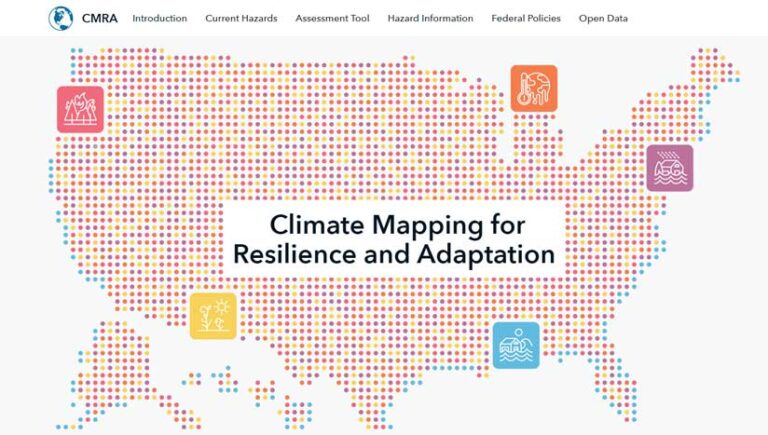This screenshot has width=768, height=435.
Task: Go to the Assessment Tool page
Action: (x=332, y=19)
